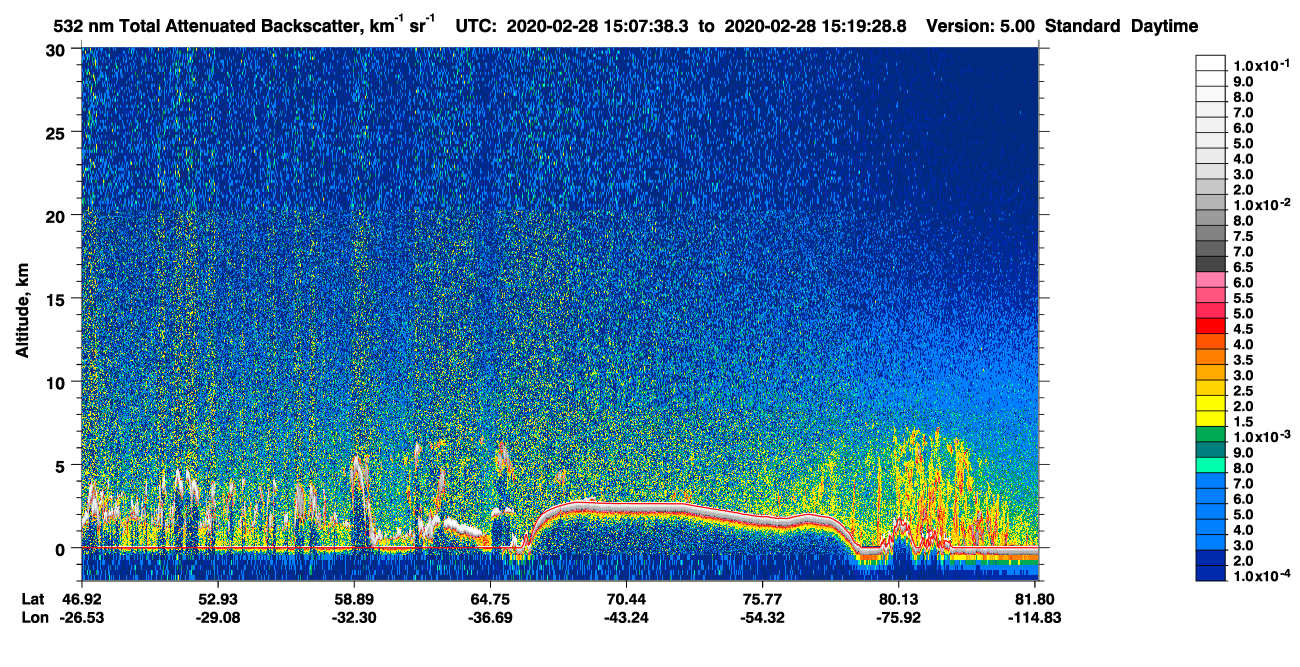The width and height of the screenshot is (1300, 667).
Task: Click latitude value "70.44"
Action: click(x=626, y=598)
